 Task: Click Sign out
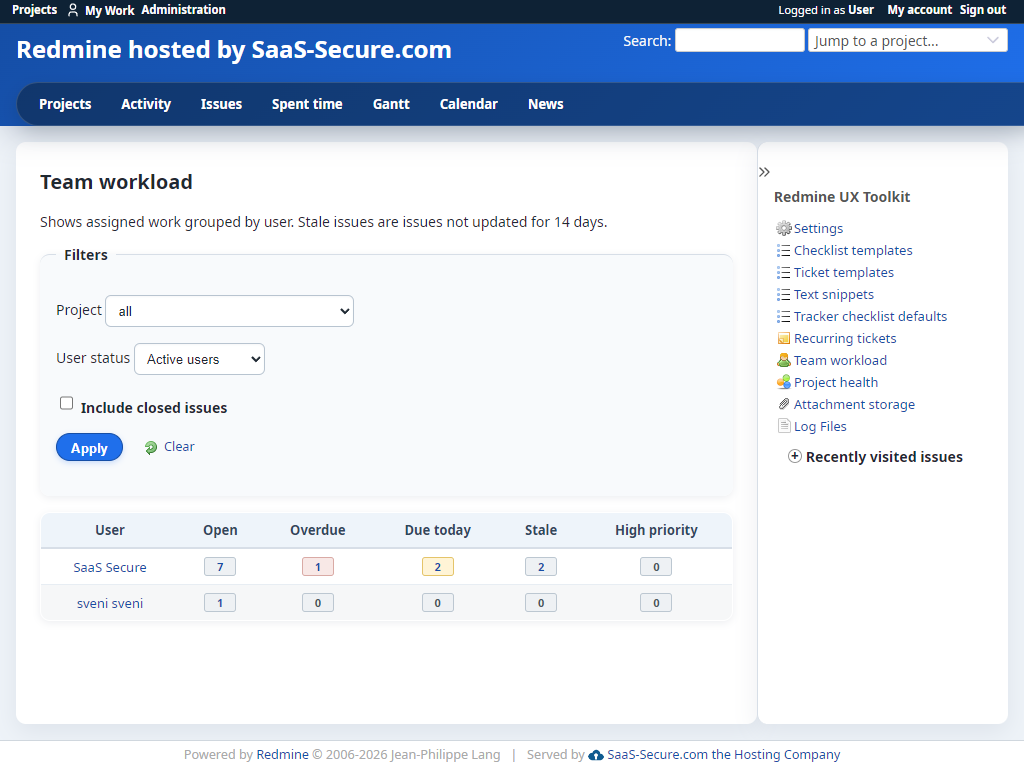983,10
